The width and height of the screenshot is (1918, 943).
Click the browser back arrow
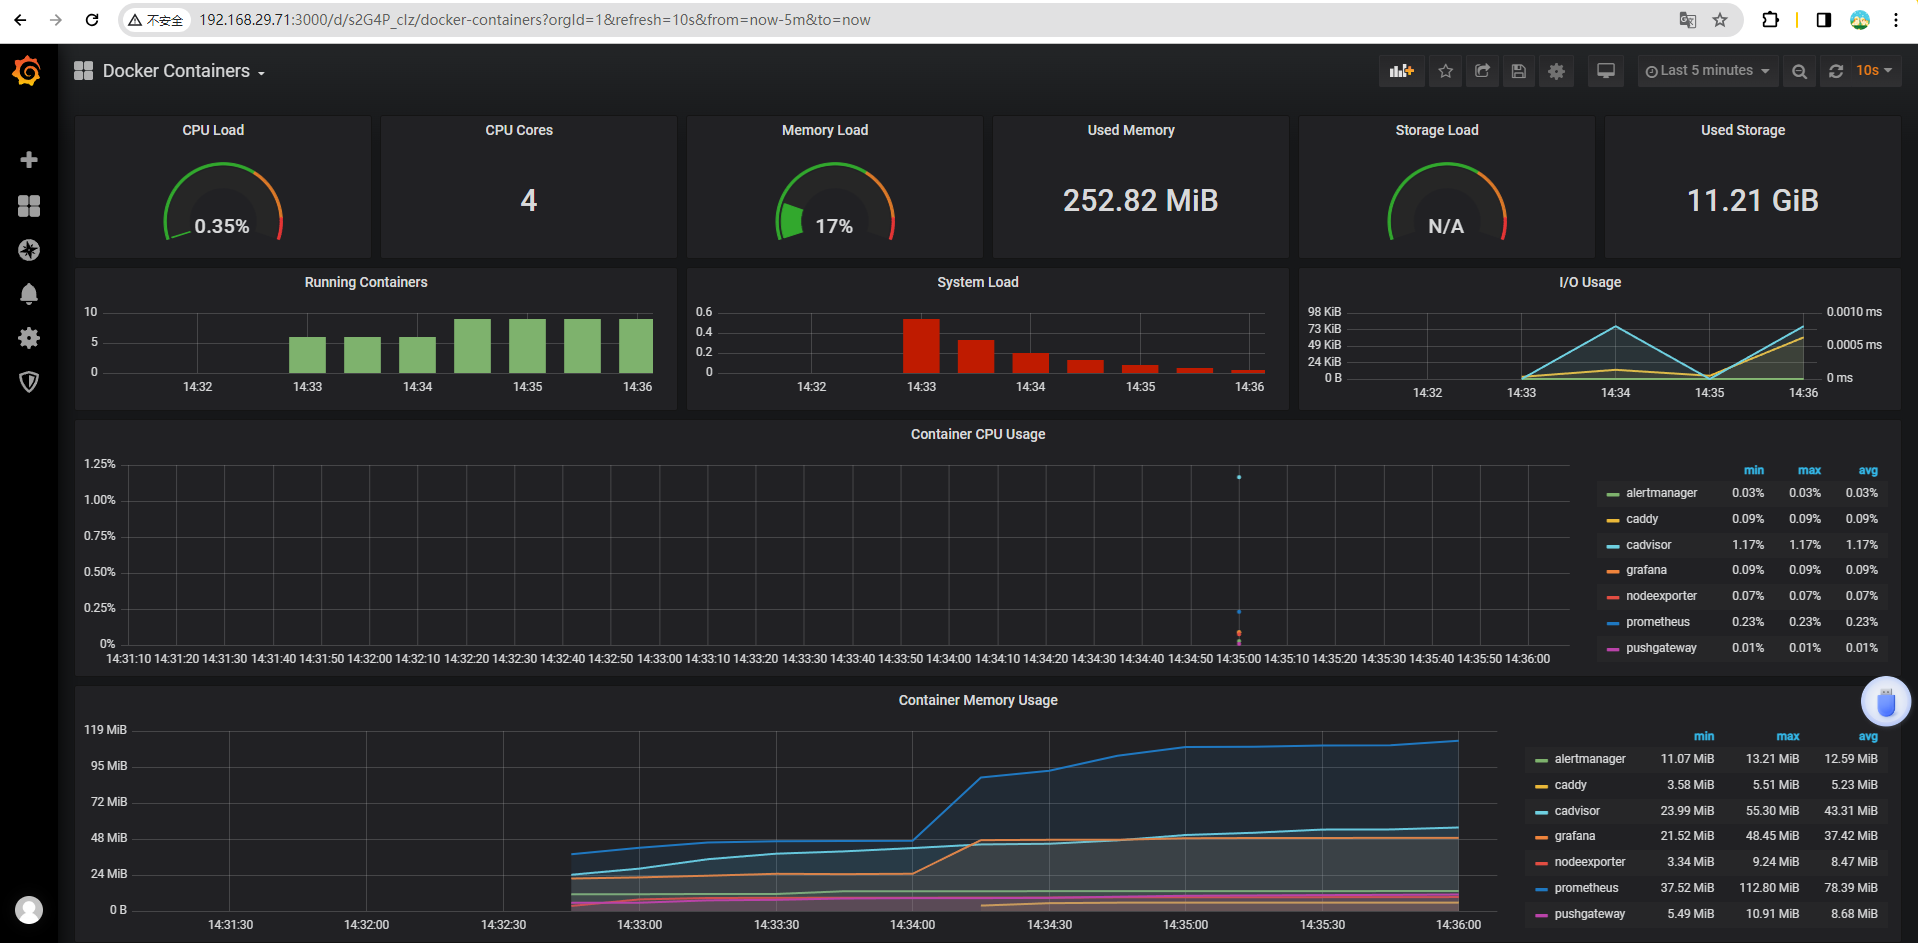pyautogui.click(x=20, y=20)
